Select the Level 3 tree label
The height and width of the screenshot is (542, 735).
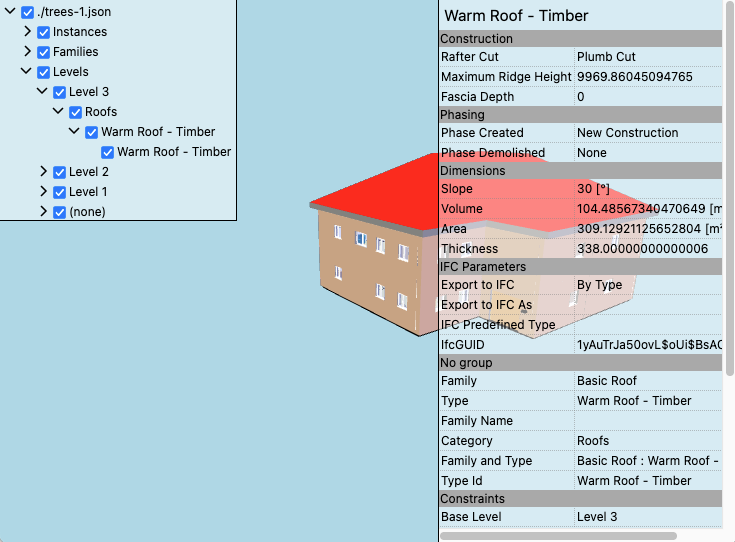click(89, 92)
